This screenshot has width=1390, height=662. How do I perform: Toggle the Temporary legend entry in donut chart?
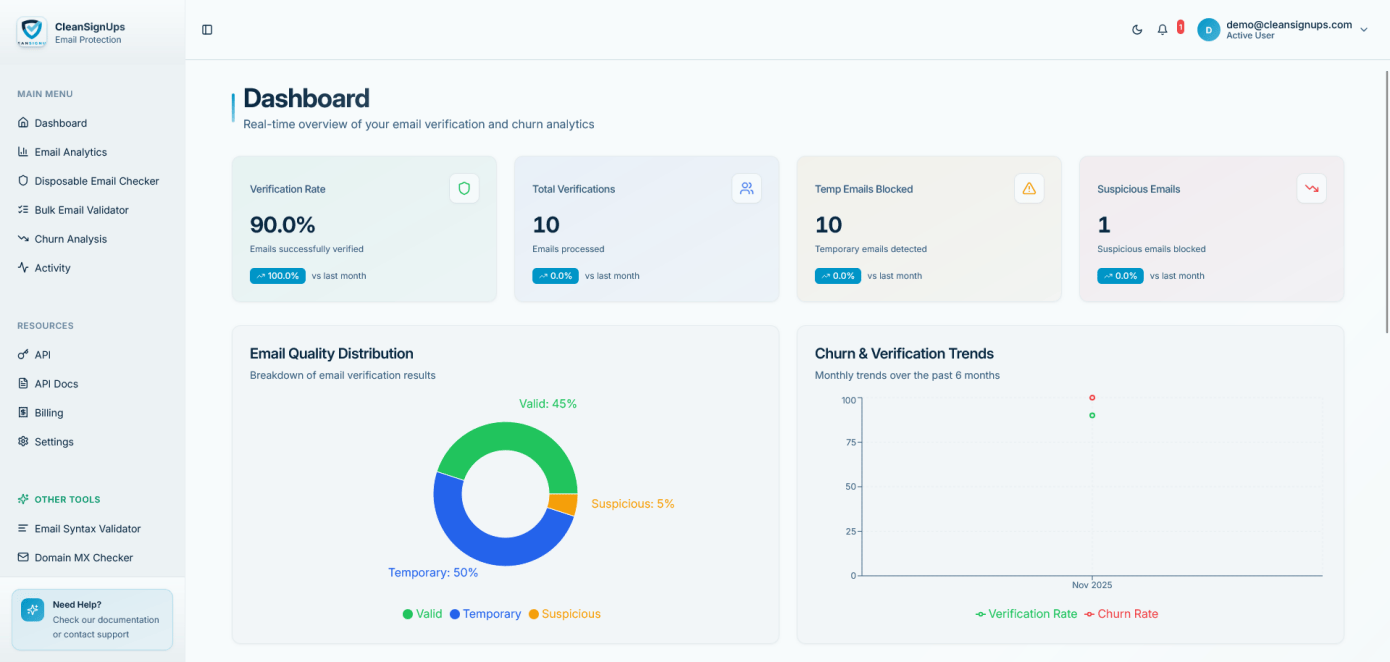click(x=485, y=614)
